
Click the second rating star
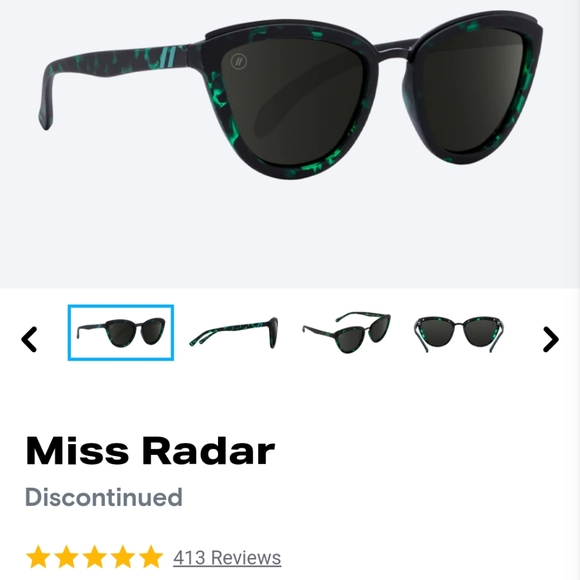[x=67, y=556]
